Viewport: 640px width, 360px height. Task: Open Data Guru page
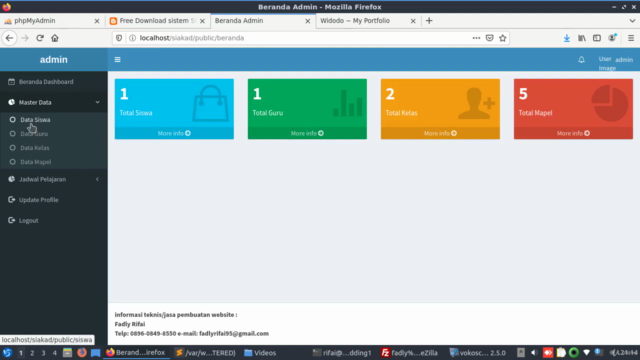(x=34, y=134)
